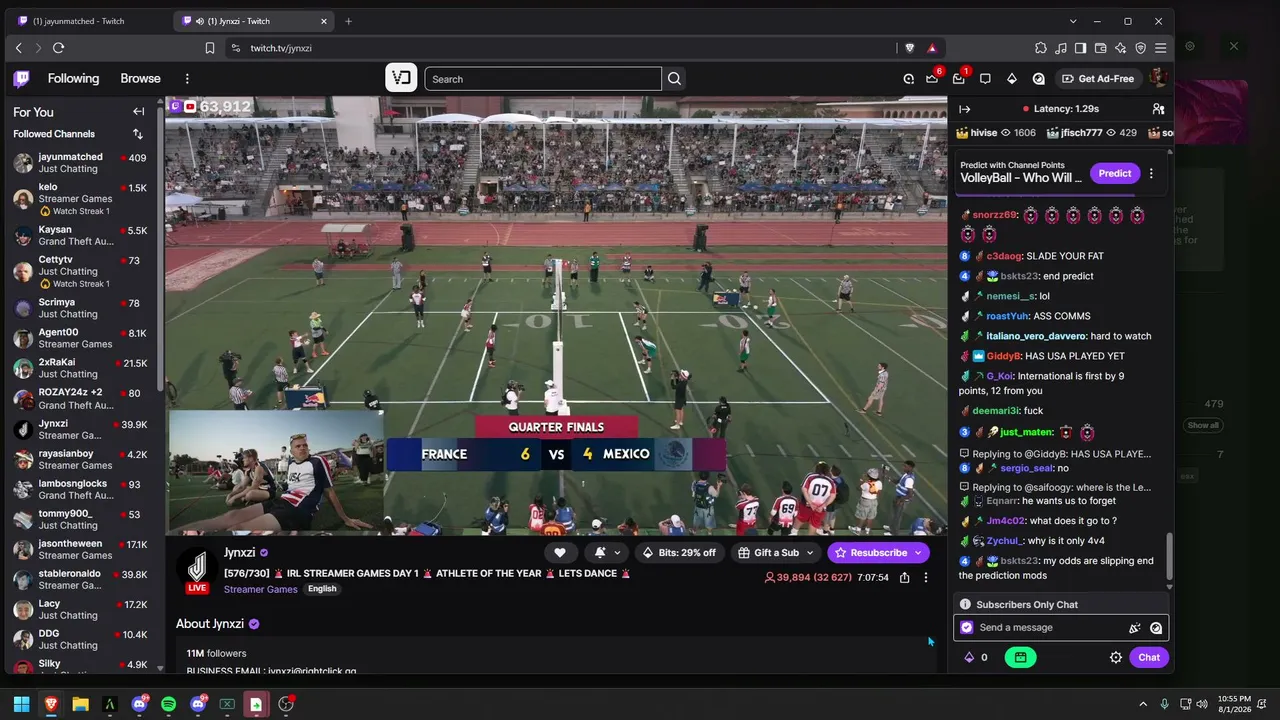The height and width of the screenshot is (720, 1280).
Task: Expand the Gift a Sub dropdown
Action: 810,553
